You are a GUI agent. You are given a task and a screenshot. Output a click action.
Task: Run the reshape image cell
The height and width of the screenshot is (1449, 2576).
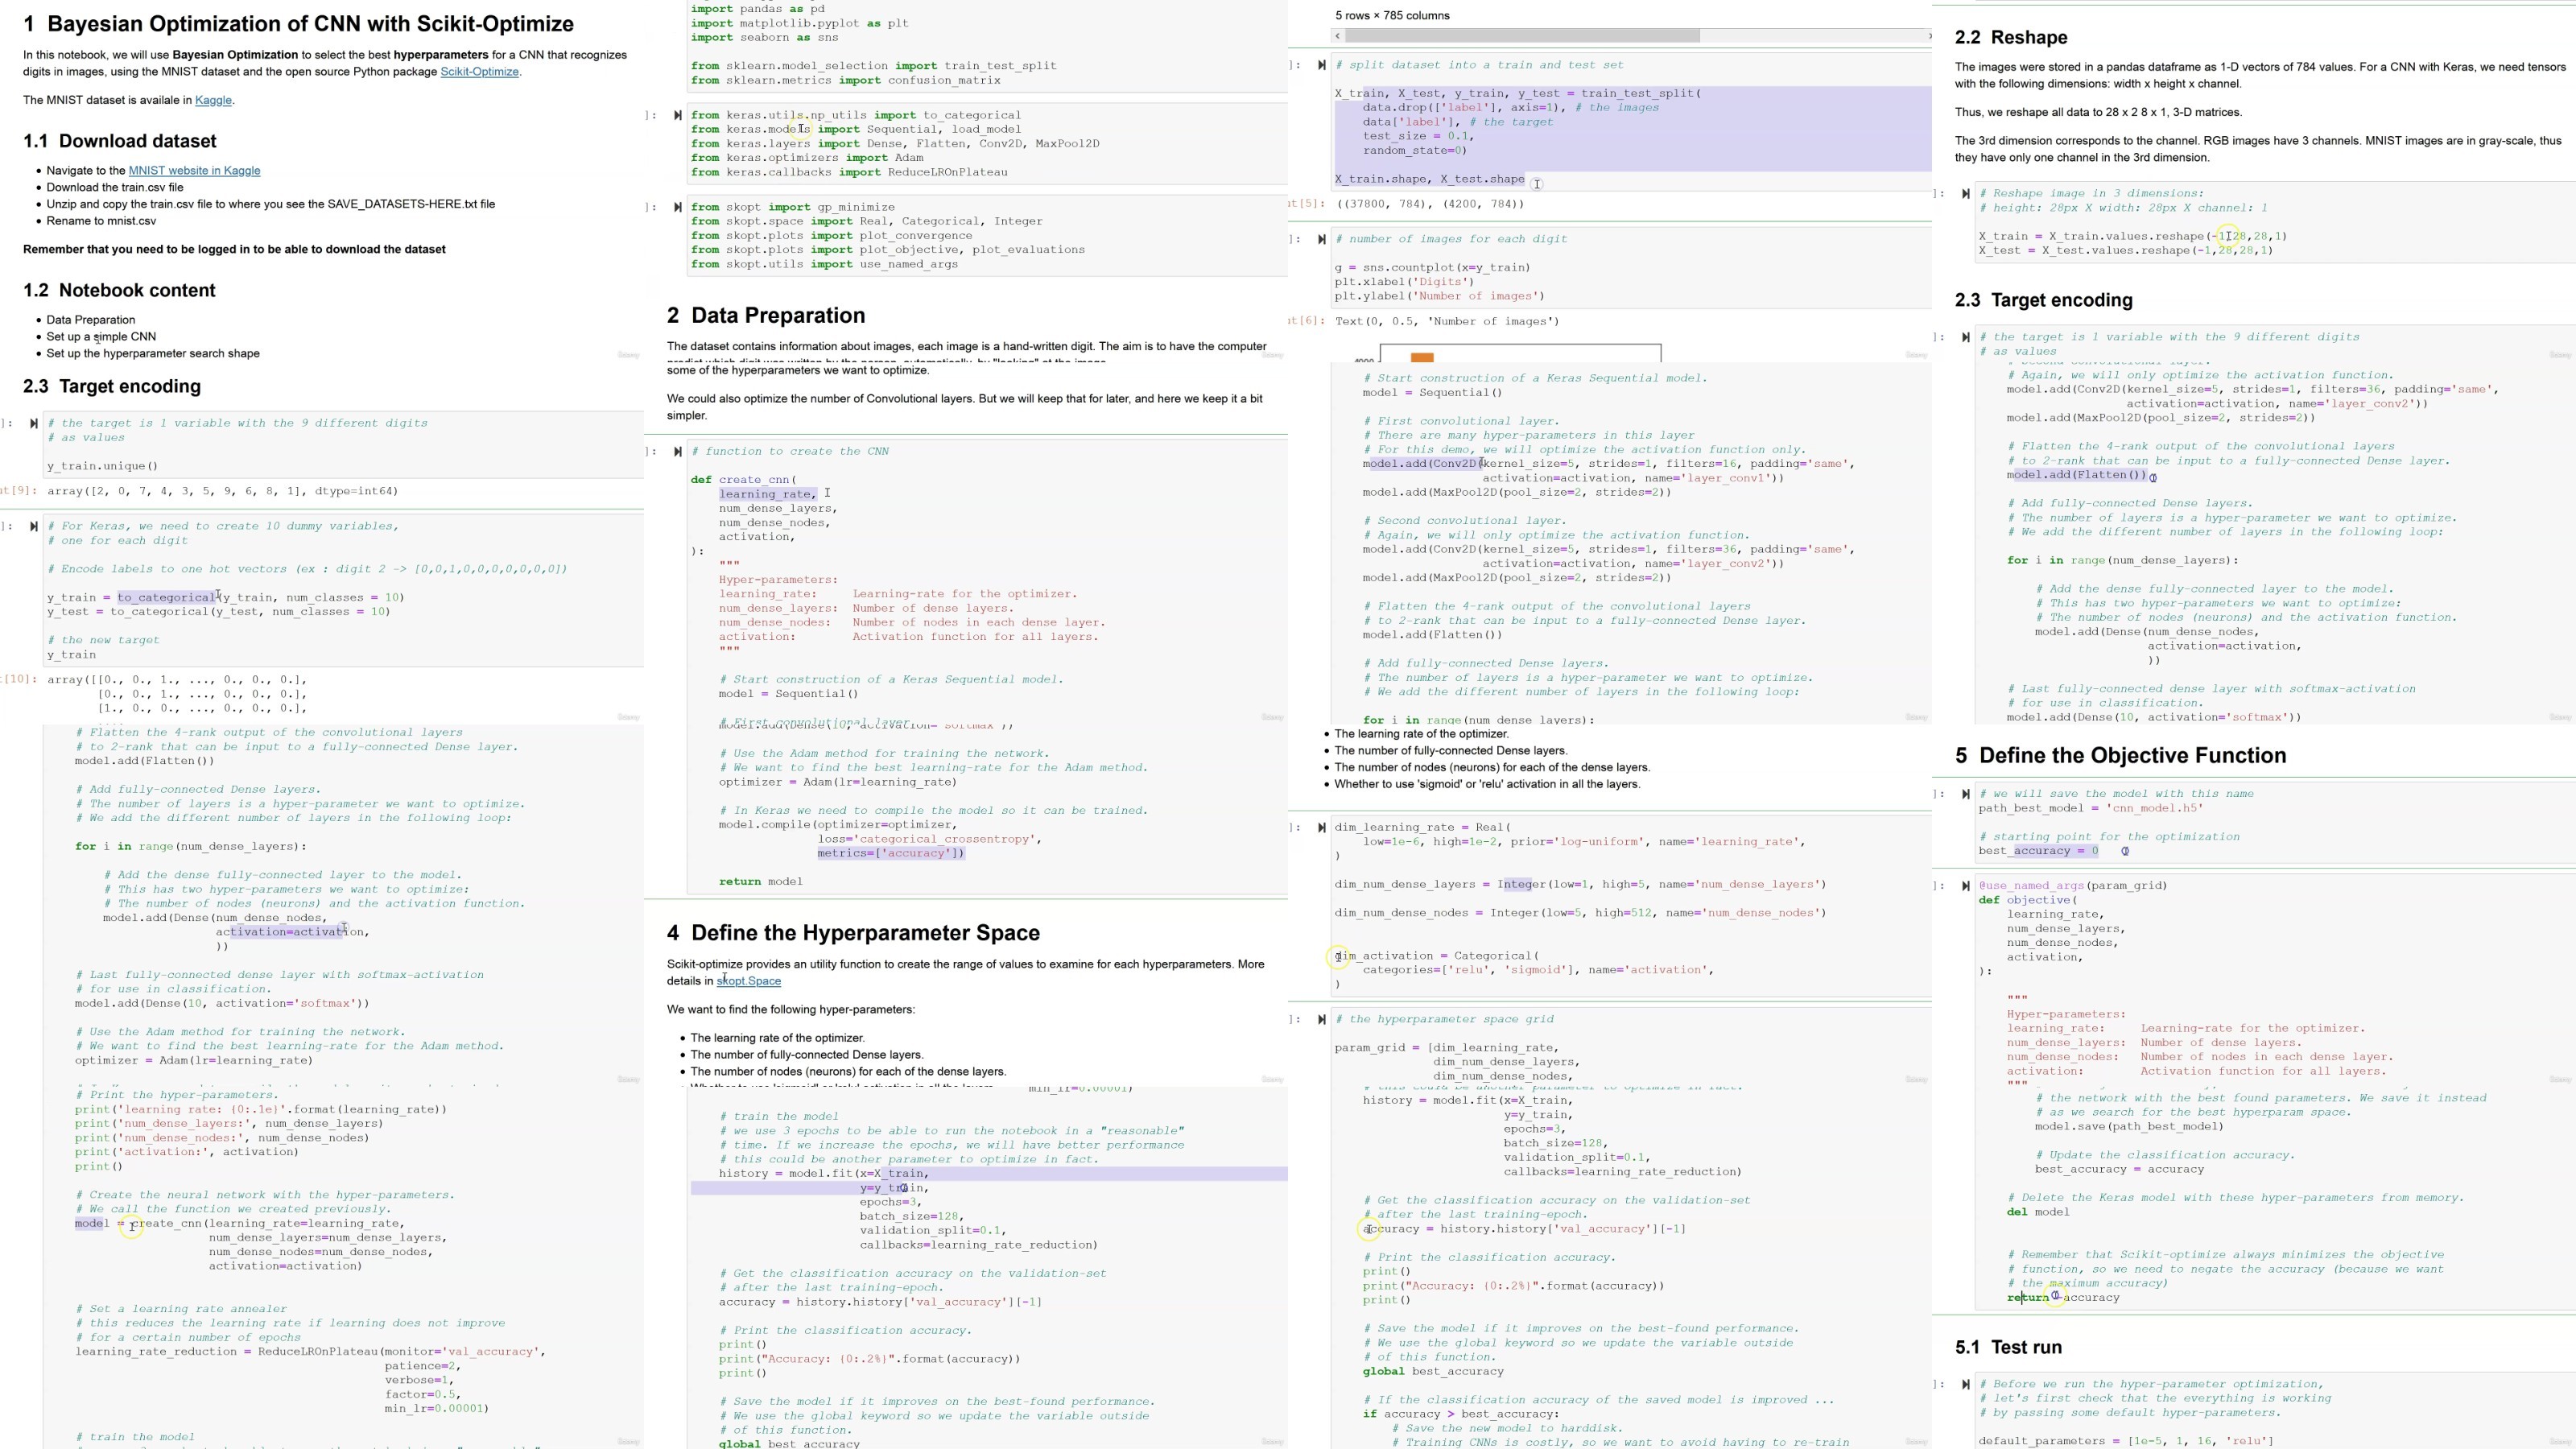pos(1966,194)
